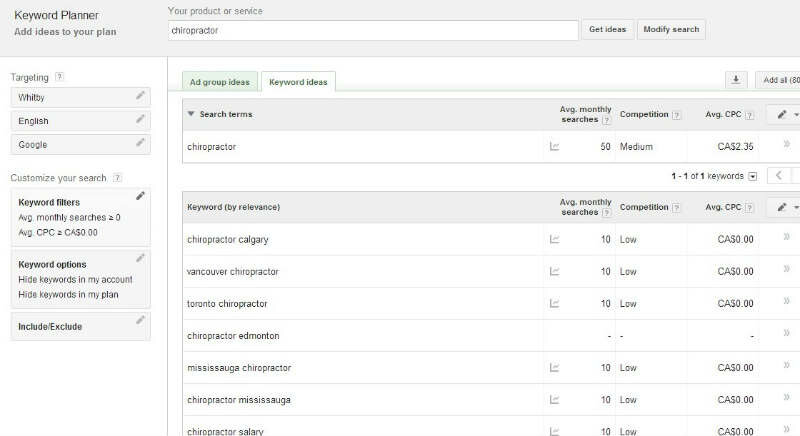Add chiropractor mississauga to plan
The height and width of the screenshot is (436, 800).
click(787, 397)
